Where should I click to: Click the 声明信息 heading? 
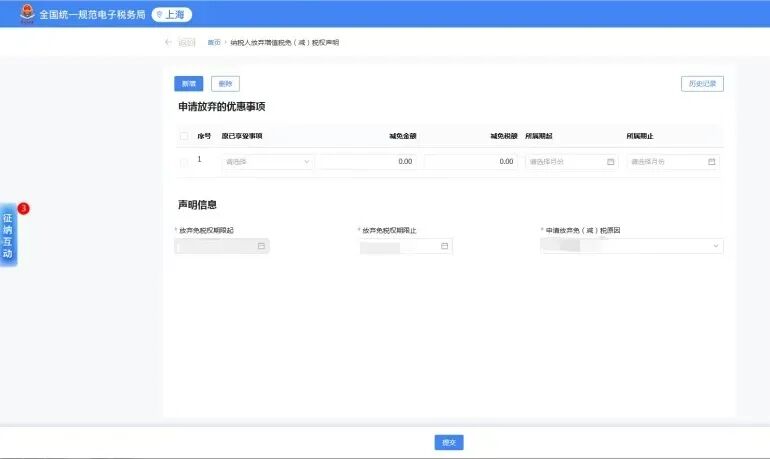click(197, 205)
